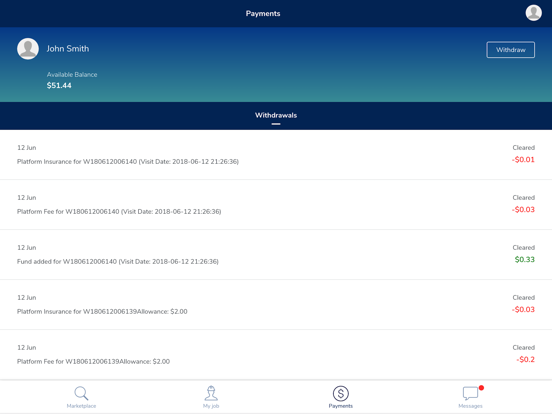The image size is (552, 414).
Task: Click 12 Jun date on Fund added row
Action: [x=27, y=247]
